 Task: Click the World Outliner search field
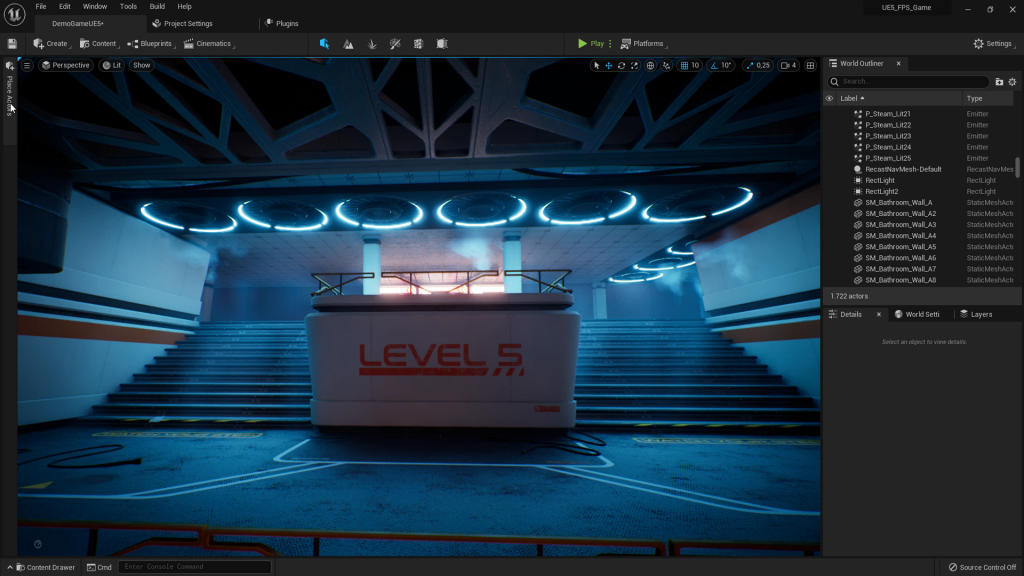pyautogui.click(x=908, y=82)
